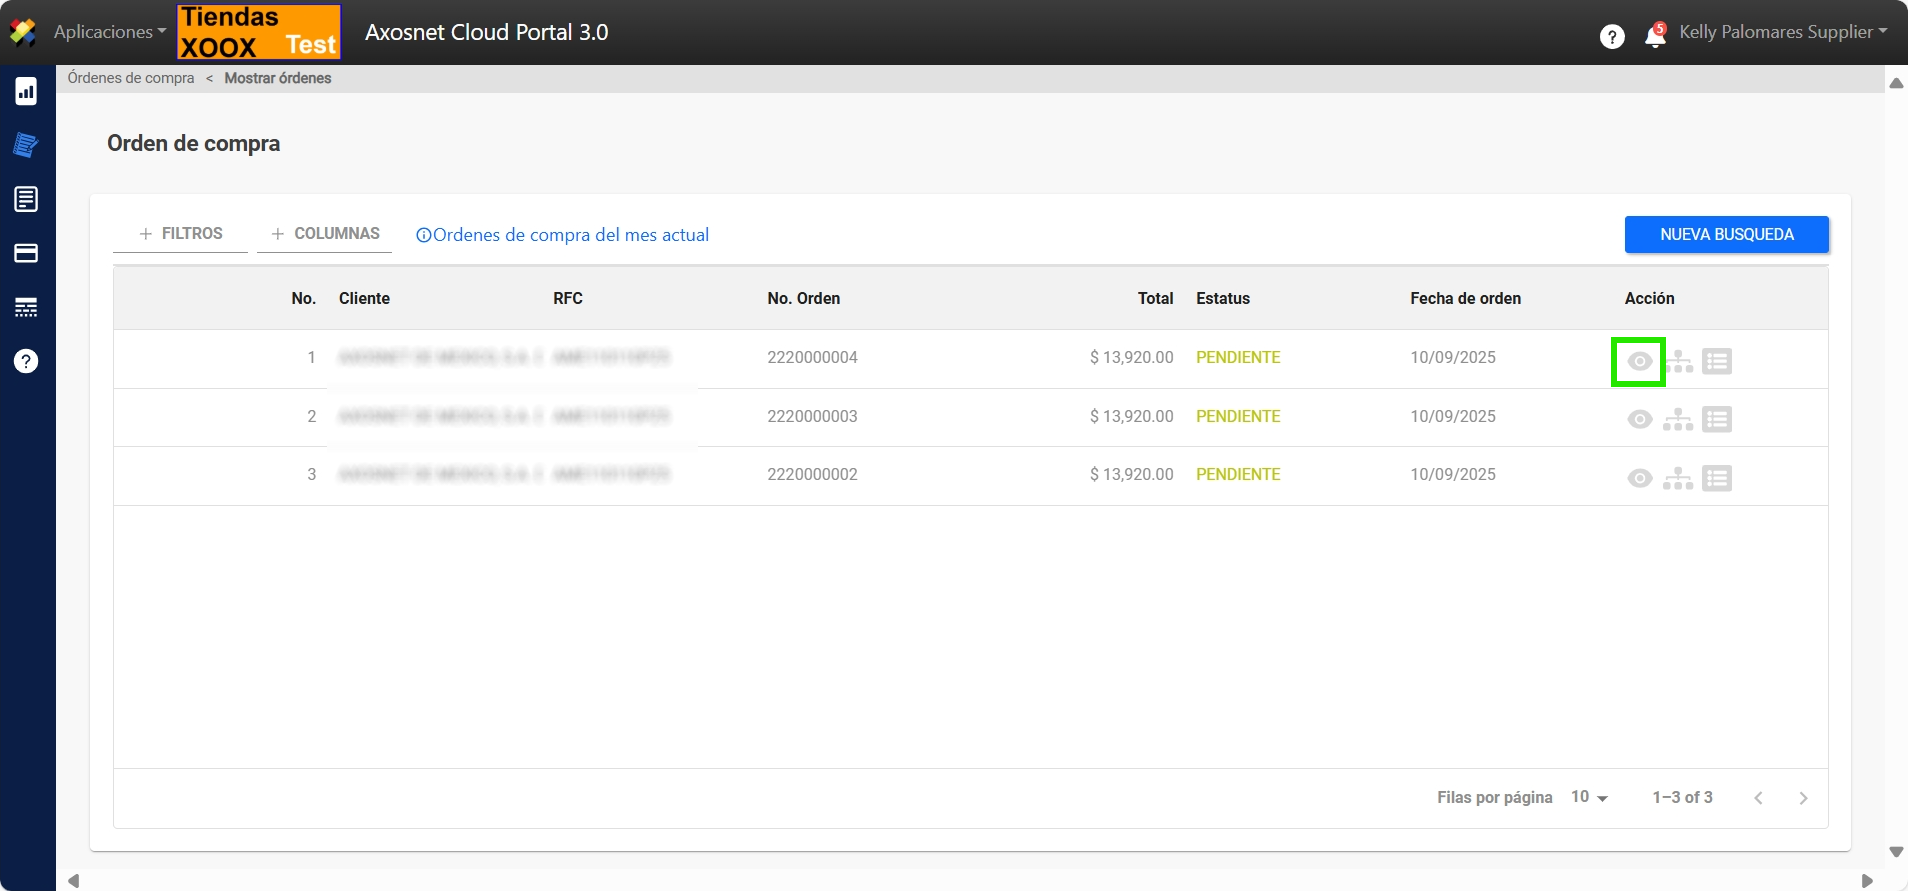This screenshot has width=1908, height=891.
Task: Click the vertical scrollbar down arrow
Action: tap(1896, 852)
